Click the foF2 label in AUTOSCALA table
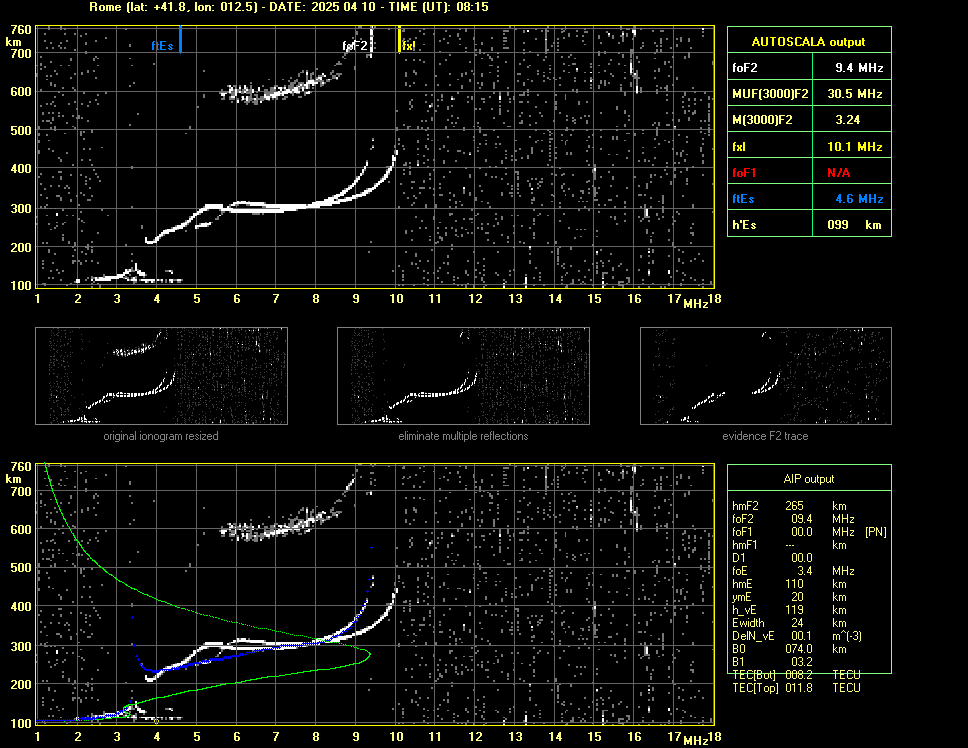Screen dimensions: 968x748 point(745,68)
